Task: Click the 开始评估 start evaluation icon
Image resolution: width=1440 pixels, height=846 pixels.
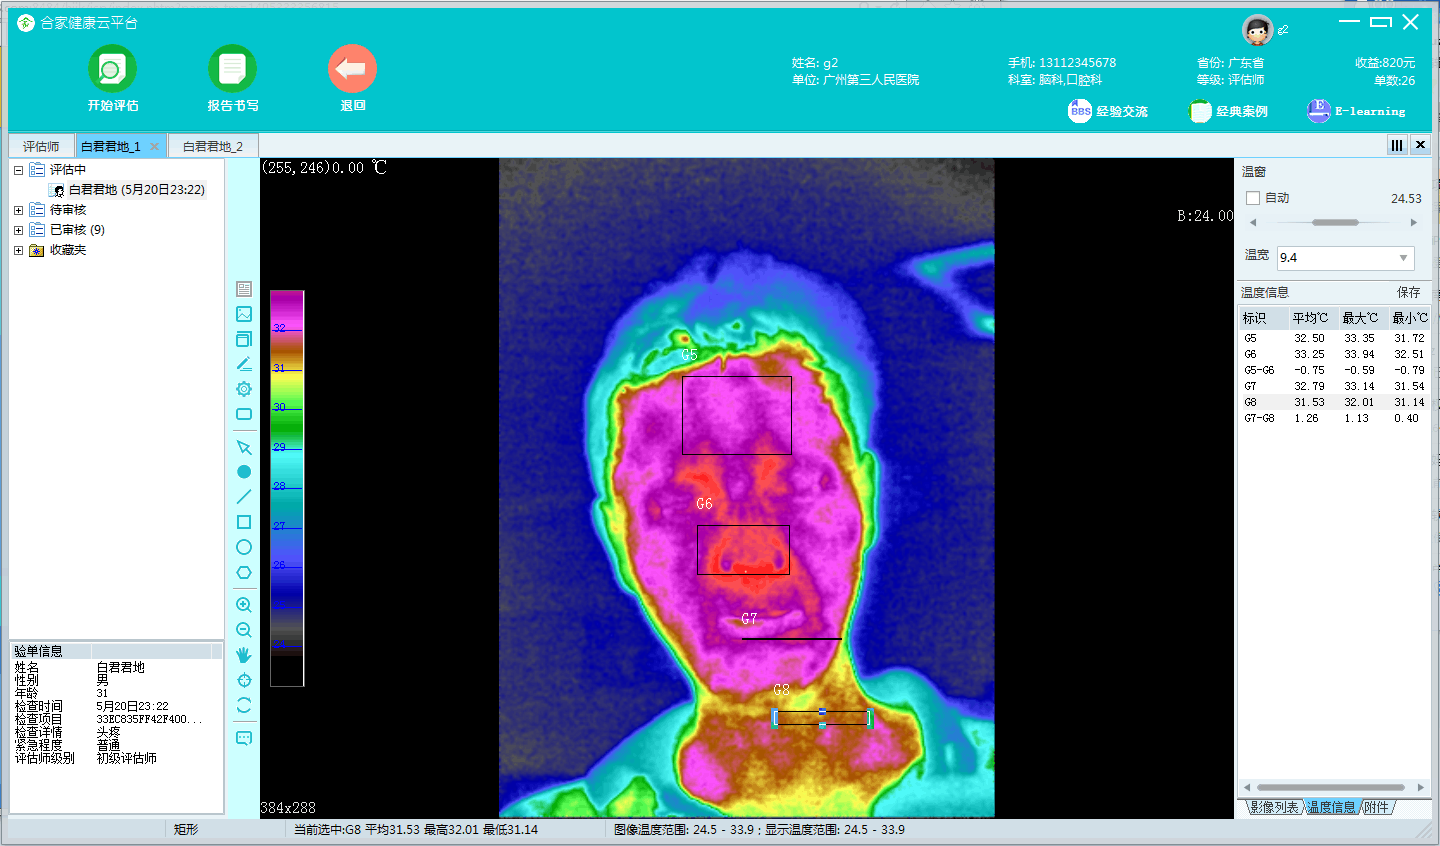Action: [x=112, y=69]
